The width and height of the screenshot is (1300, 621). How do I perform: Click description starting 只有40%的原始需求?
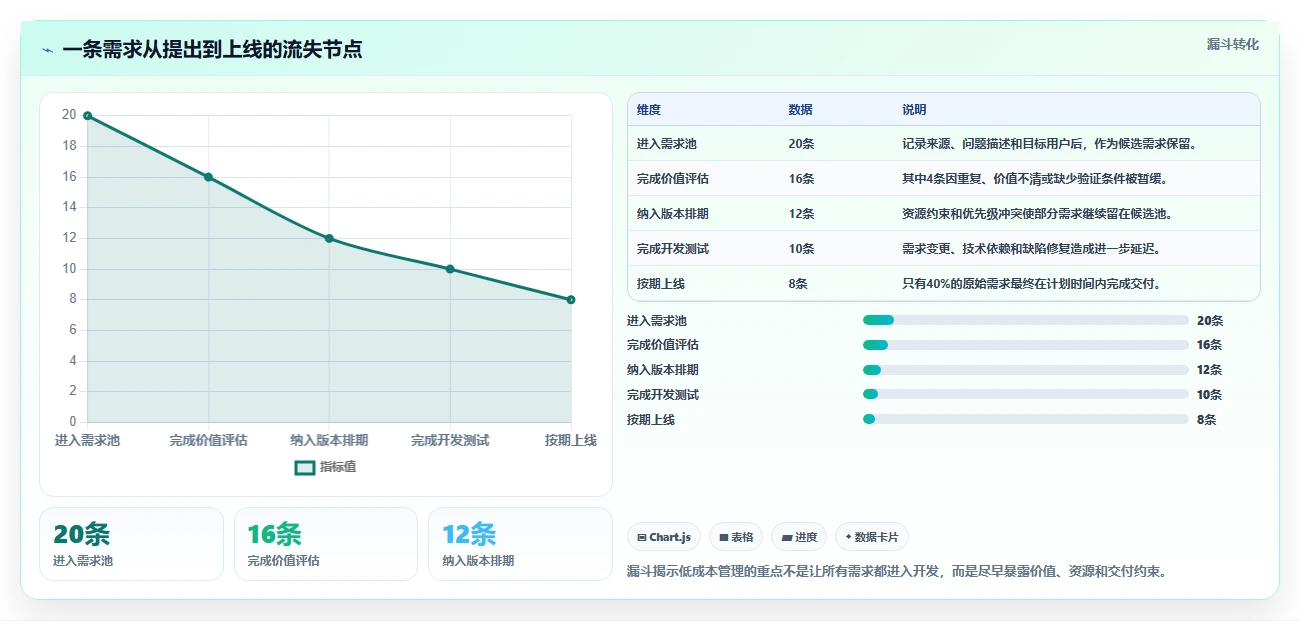point(1031,284)
